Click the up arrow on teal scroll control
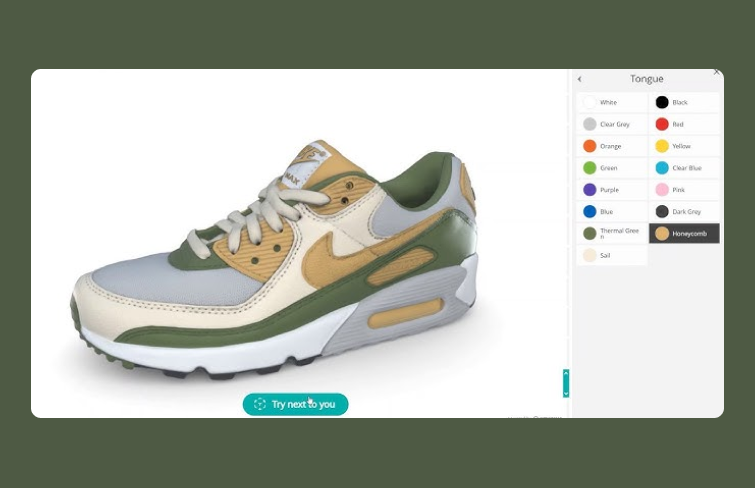This screenshot has height=488, width=755. click(566, 373)
